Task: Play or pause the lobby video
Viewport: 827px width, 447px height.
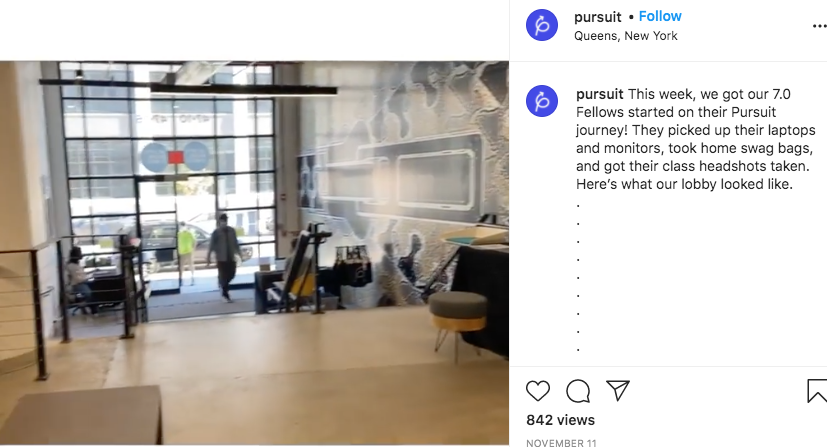Action: tap(254, 253)
